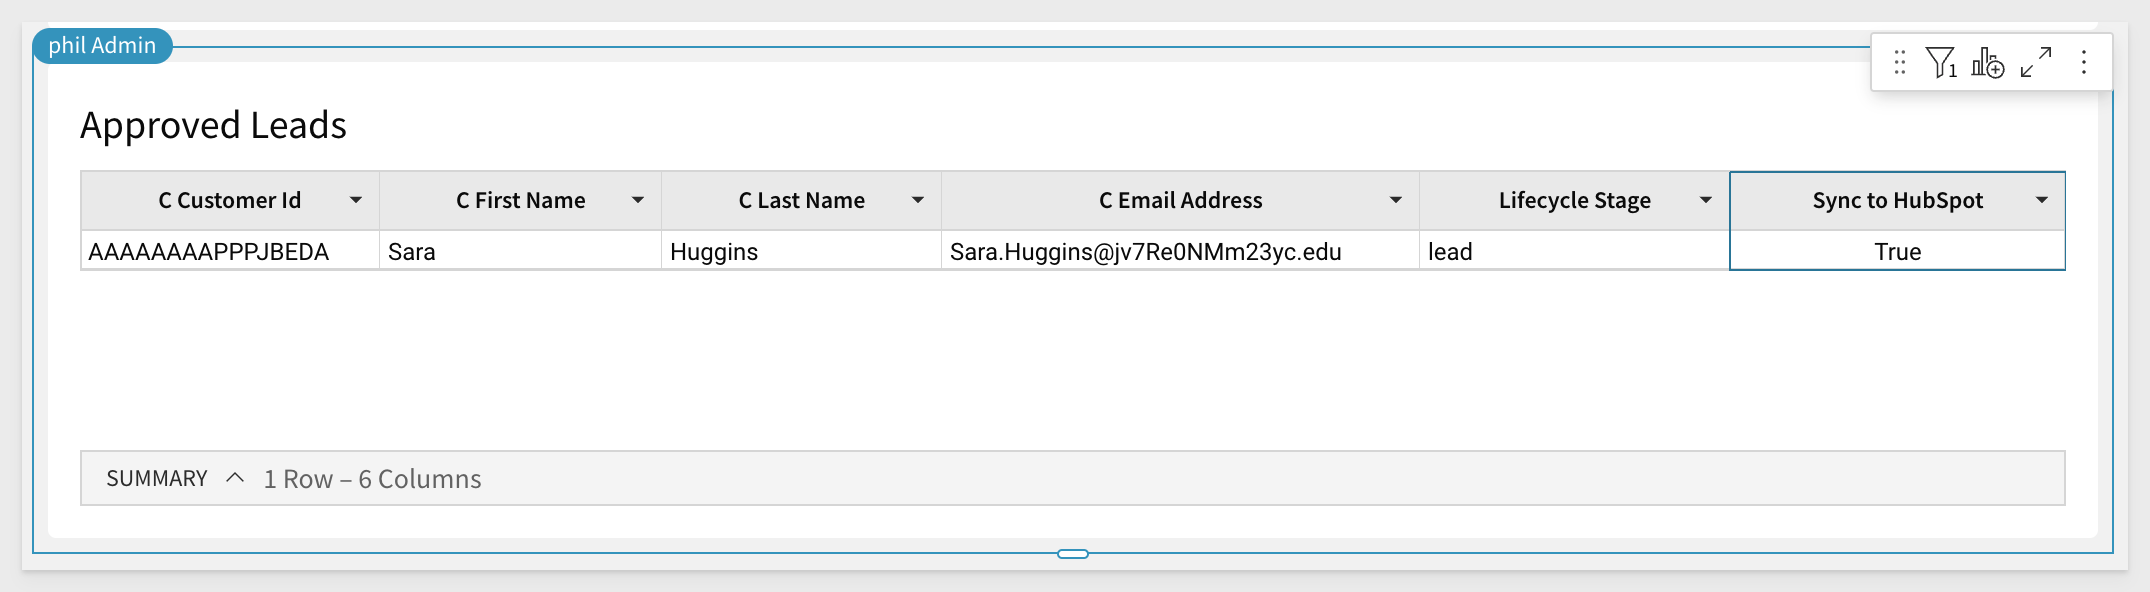
Task: Collapse the SUMMARY bar chevron
Action: (x=235, y=478)
